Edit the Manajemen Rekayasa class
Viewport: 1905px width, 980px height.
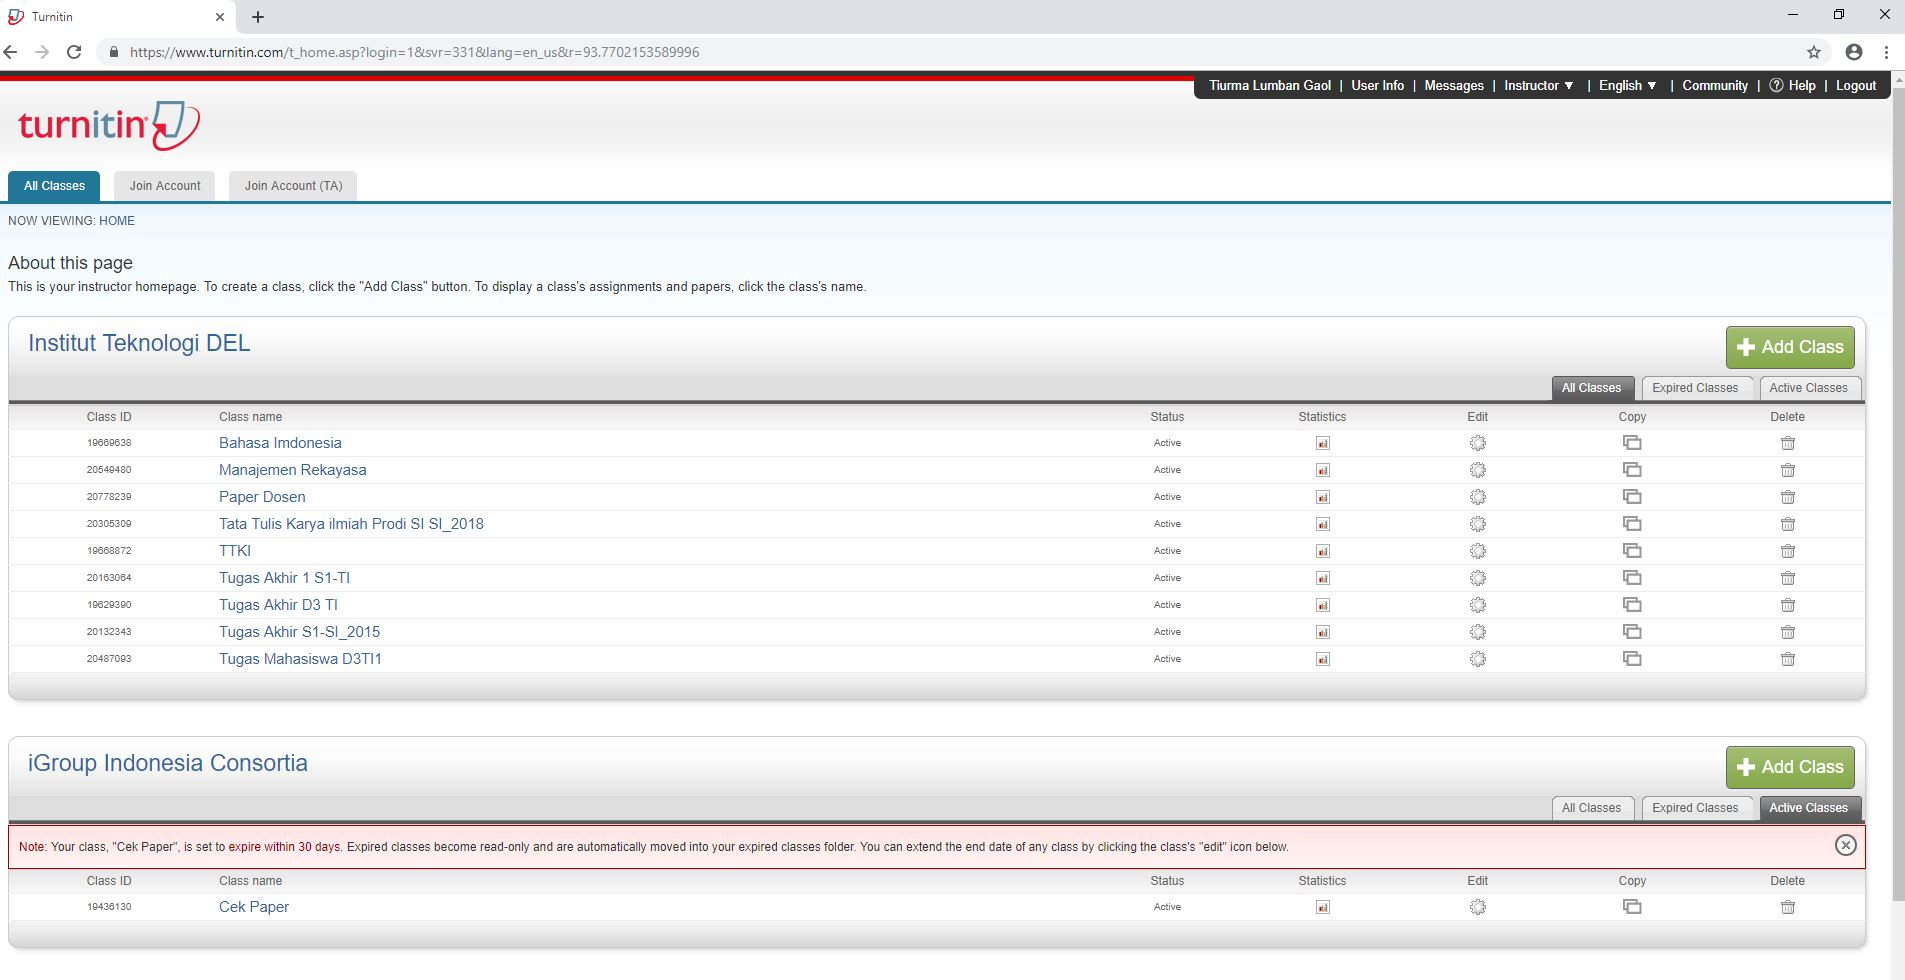1477,470
